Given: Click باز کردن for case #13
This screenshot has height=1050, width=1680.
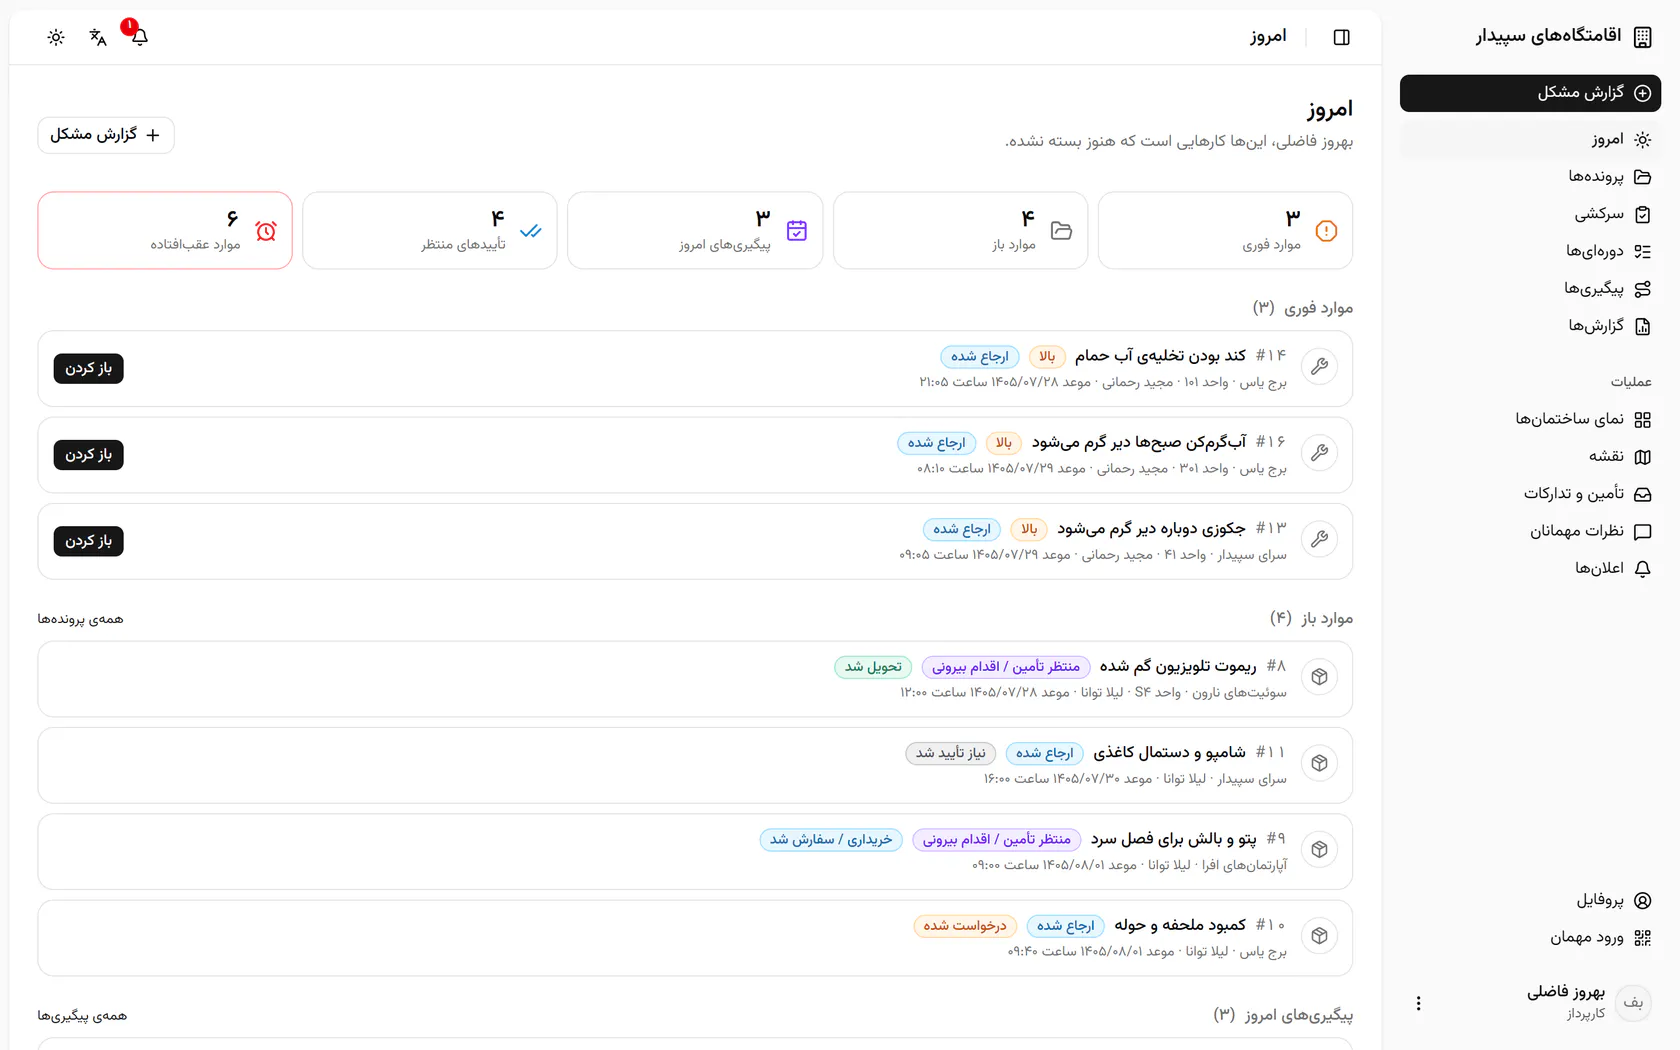Looking at the screenshot, I should coord(89,541).
